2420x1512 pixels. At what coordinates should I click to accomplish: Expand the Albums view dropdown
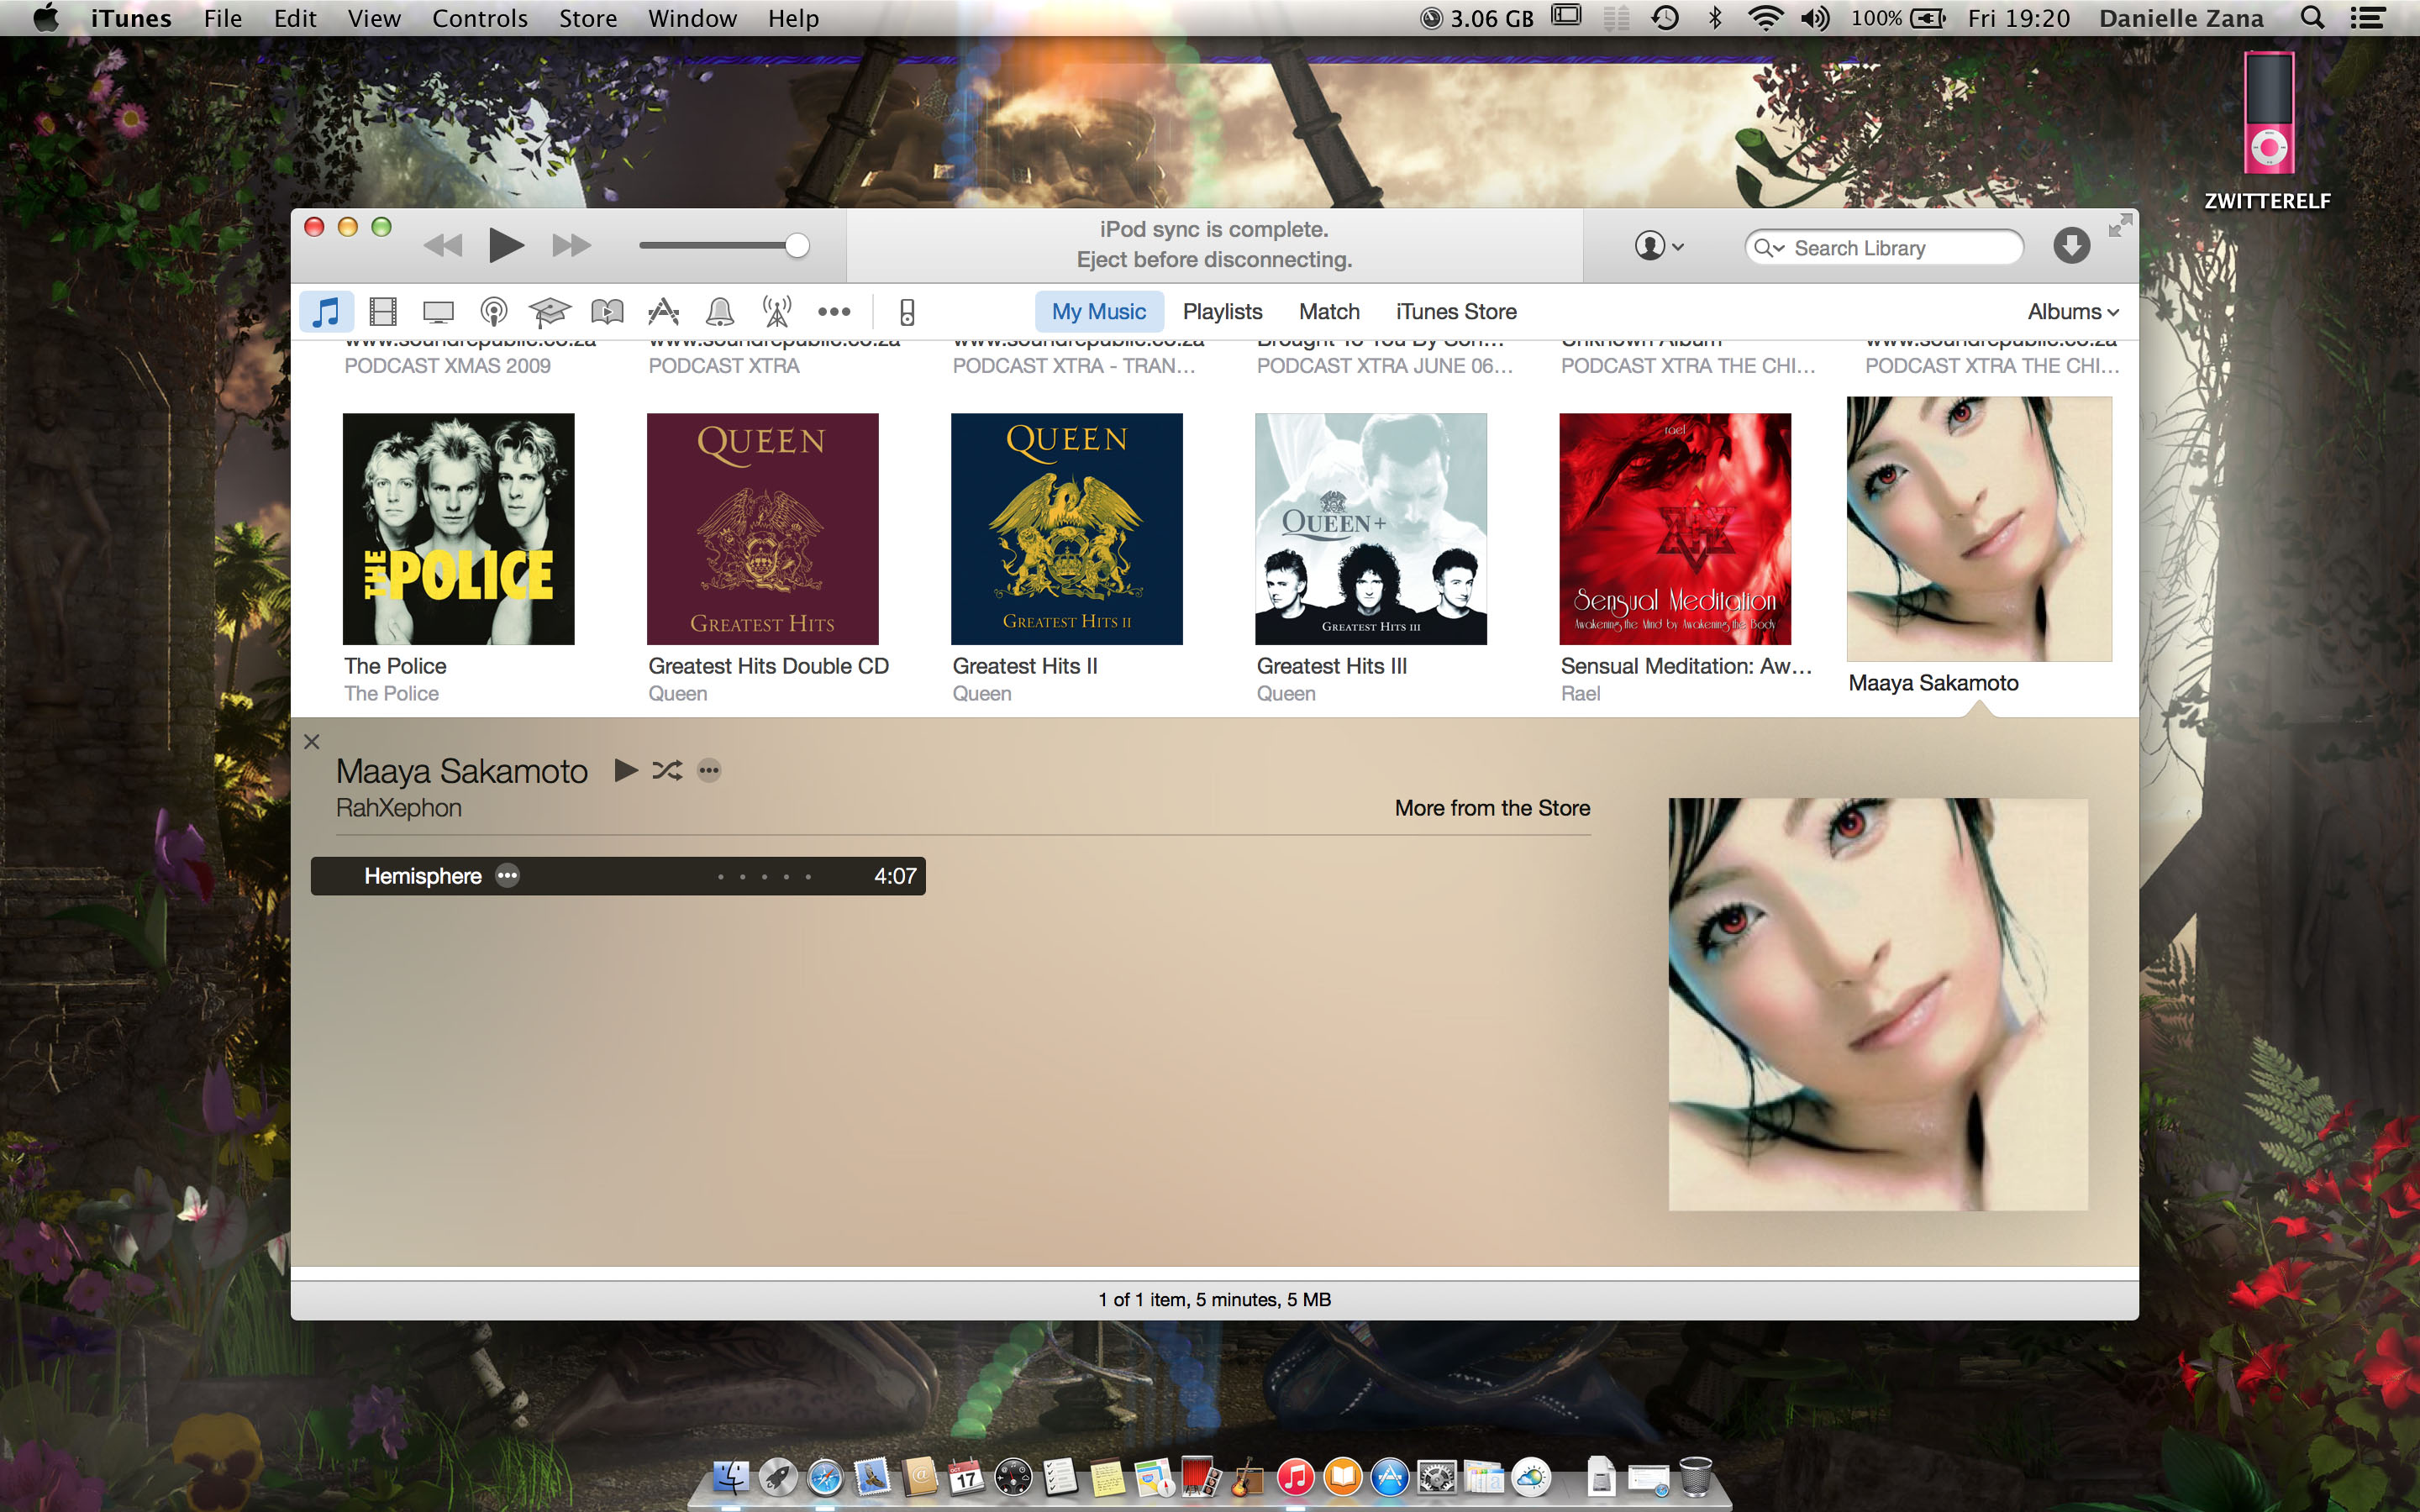(2072, 312)
